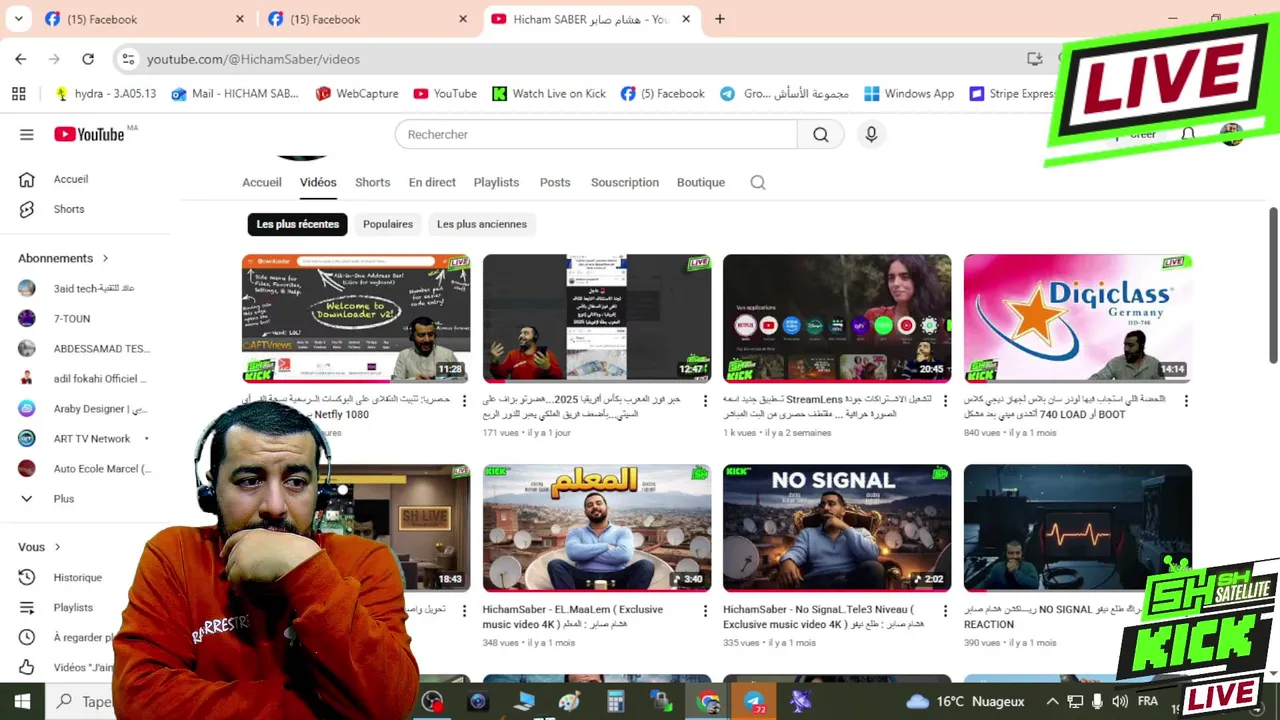The height and width of the screenshot is (720, 1280).
Task: Switch to the channel Shorts tab
Action: click(372, 182)
